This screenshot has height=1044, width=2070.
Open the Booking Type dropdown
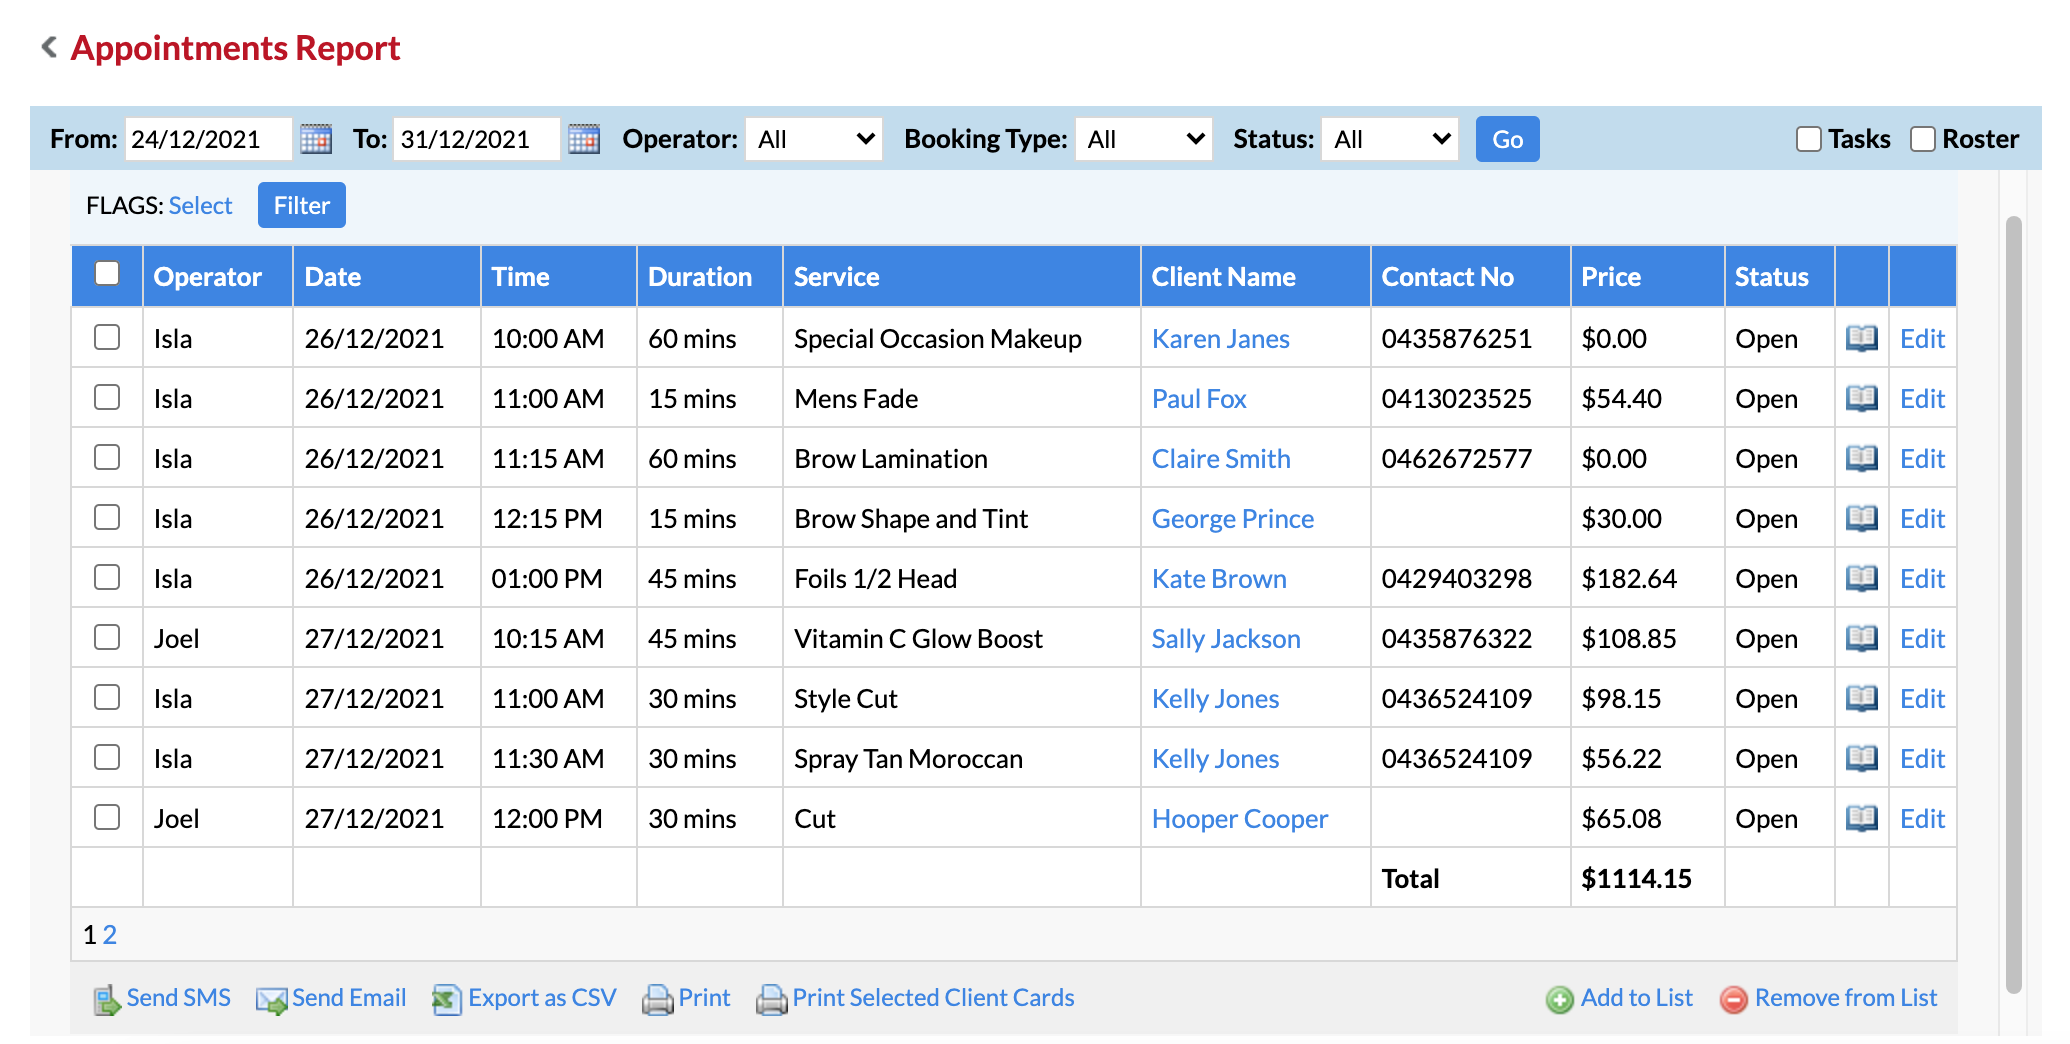pyautogui.click(x=1144, y=139)
